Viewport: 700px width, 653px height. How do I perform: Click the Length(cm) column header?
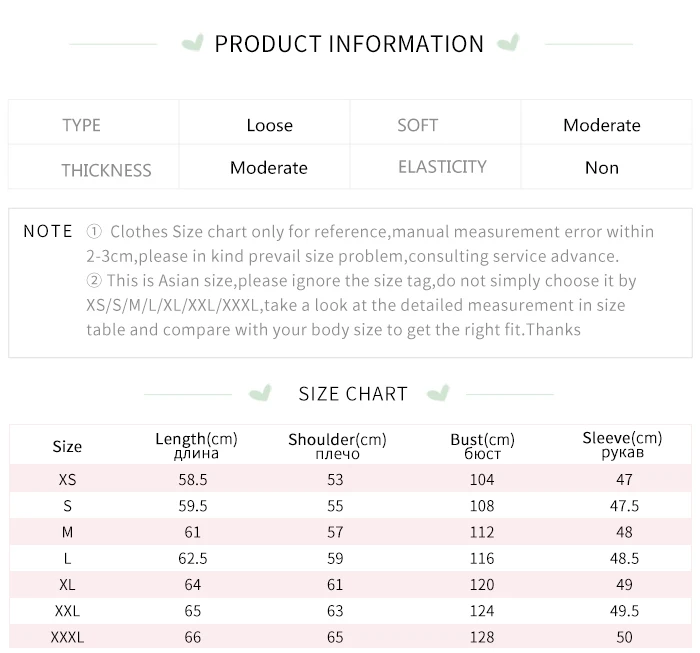coord(196,445)
